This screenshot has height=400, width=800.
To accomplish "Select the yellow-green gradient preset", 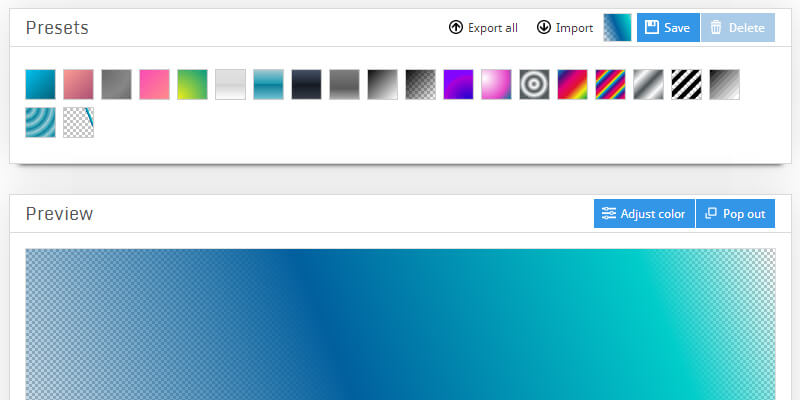I will coord(192,84).
